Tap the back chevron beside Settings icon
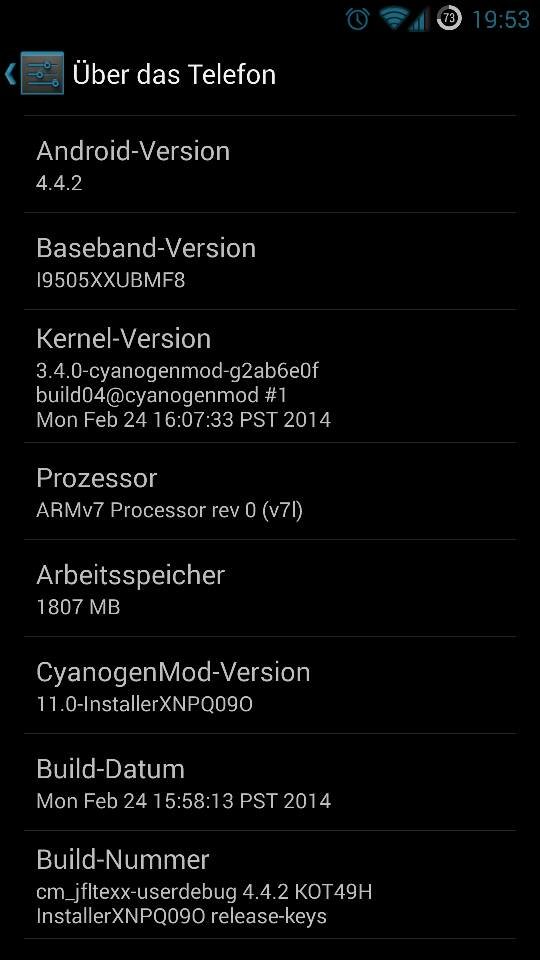 (10, 73)
